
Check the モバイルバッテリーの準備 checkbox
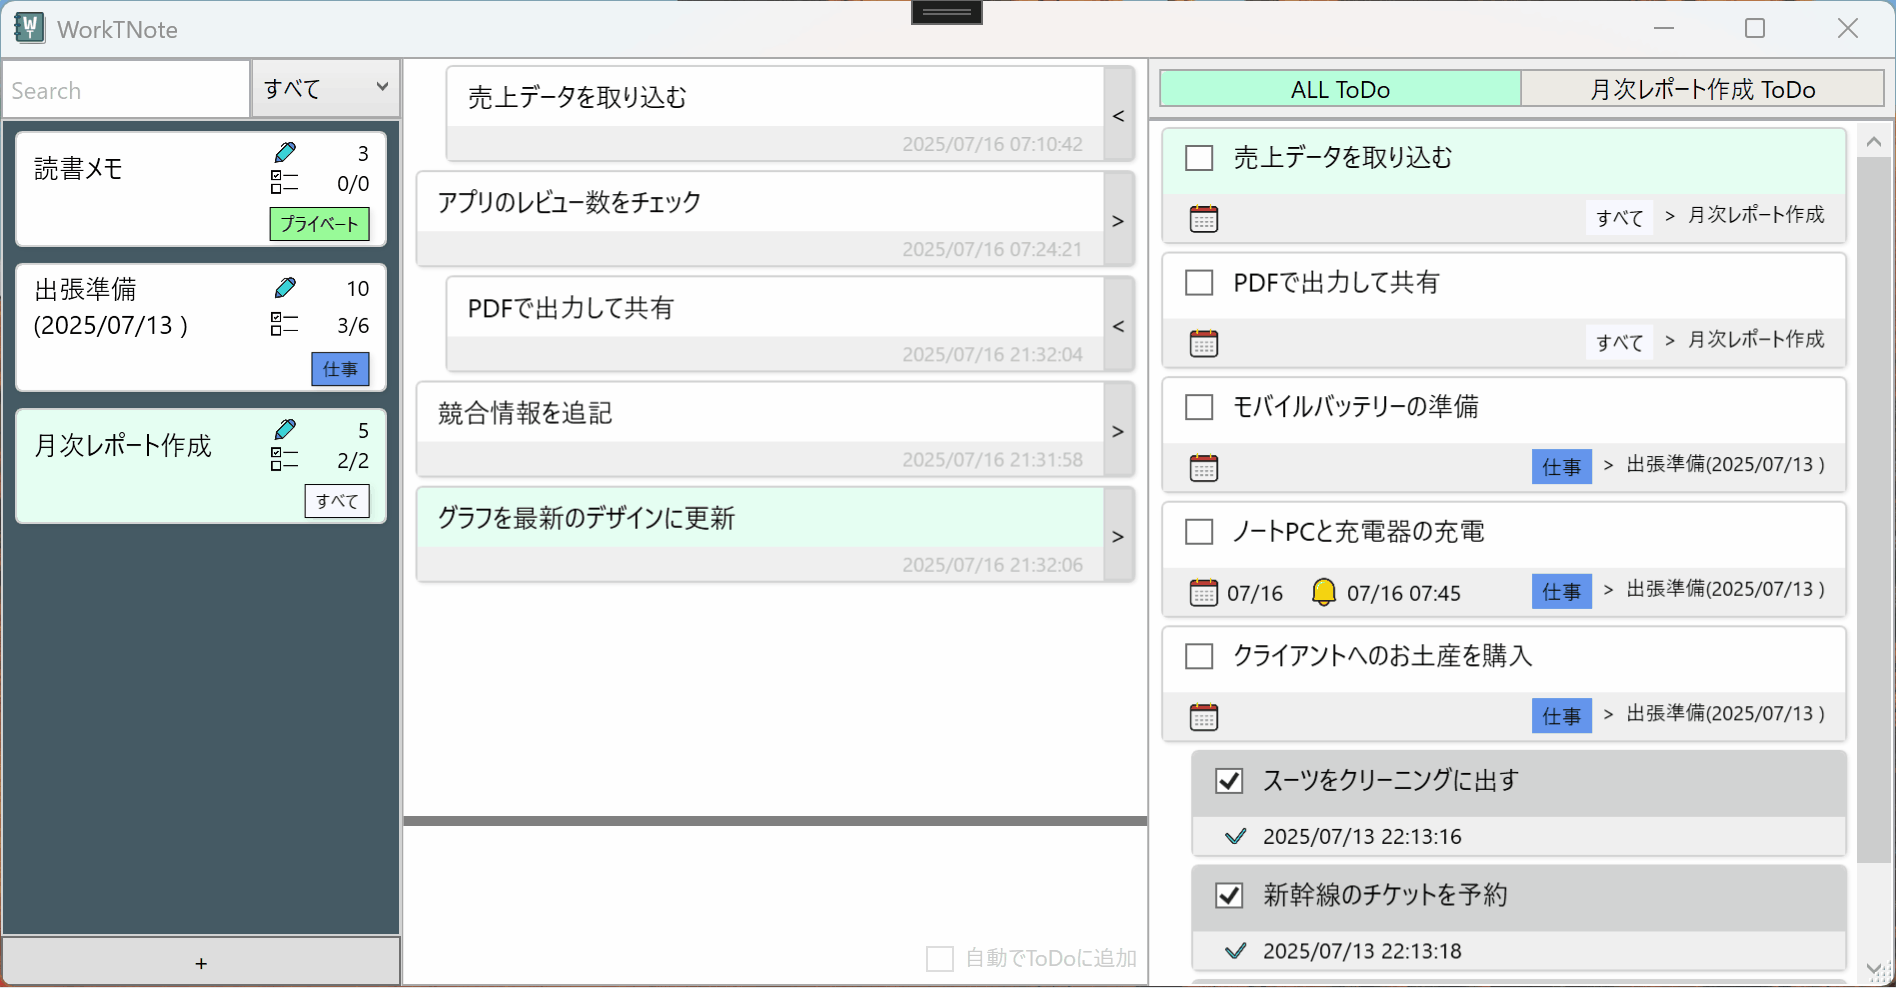coord(1199,407)
